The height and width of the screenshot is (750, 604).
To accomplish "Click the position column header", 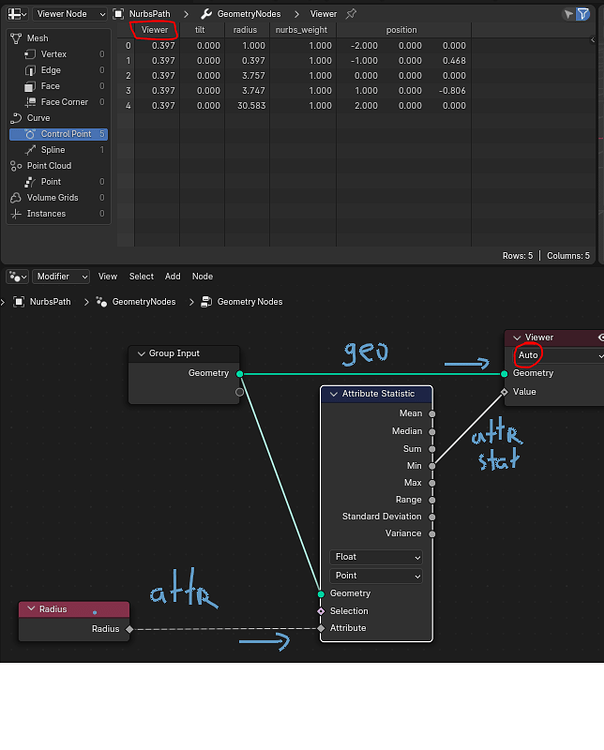I will 402,30.
